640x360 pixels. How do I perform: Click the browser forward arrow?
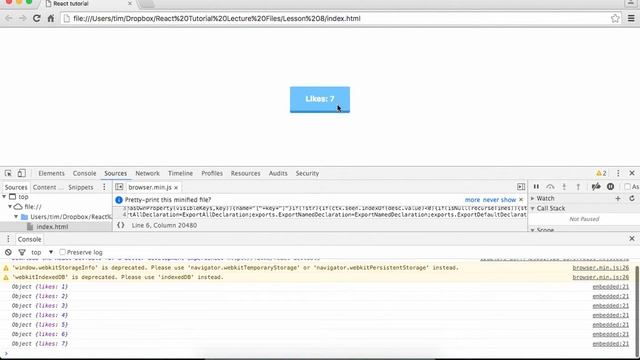pyautogui.click(x=22, y=18)
